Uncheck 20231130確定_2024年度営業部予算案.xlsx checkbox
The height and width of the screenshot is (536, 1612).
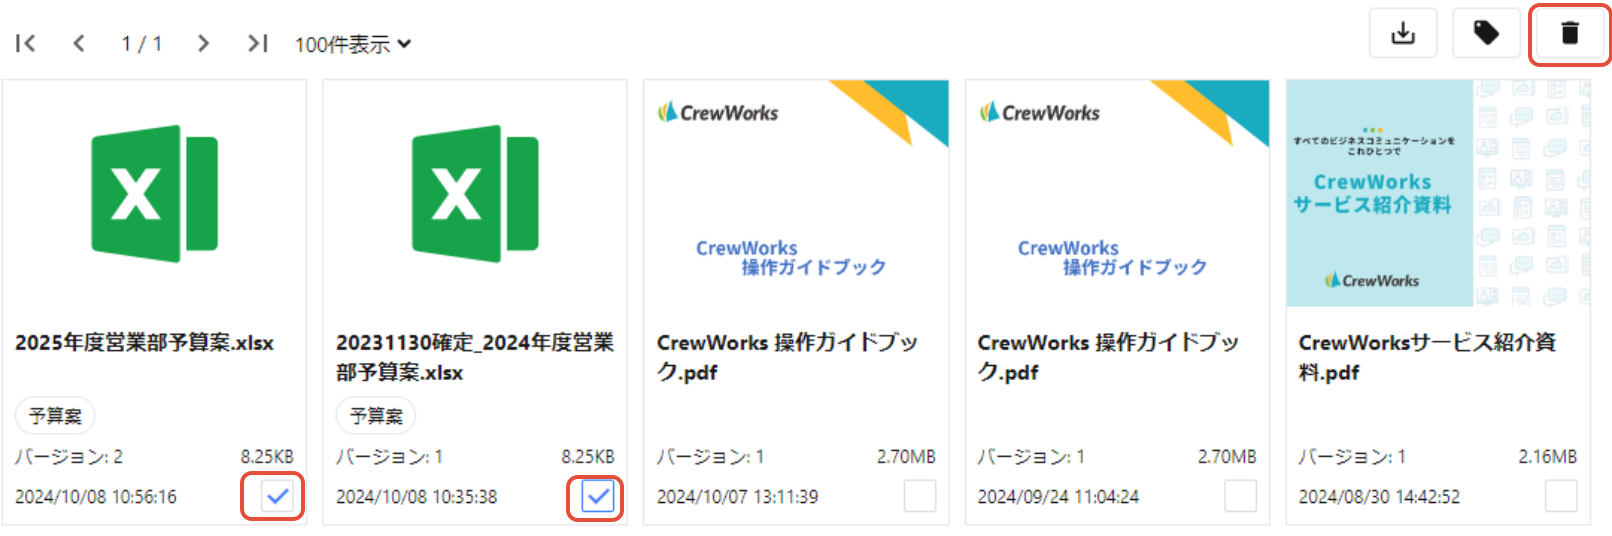(x=598, y=496)
